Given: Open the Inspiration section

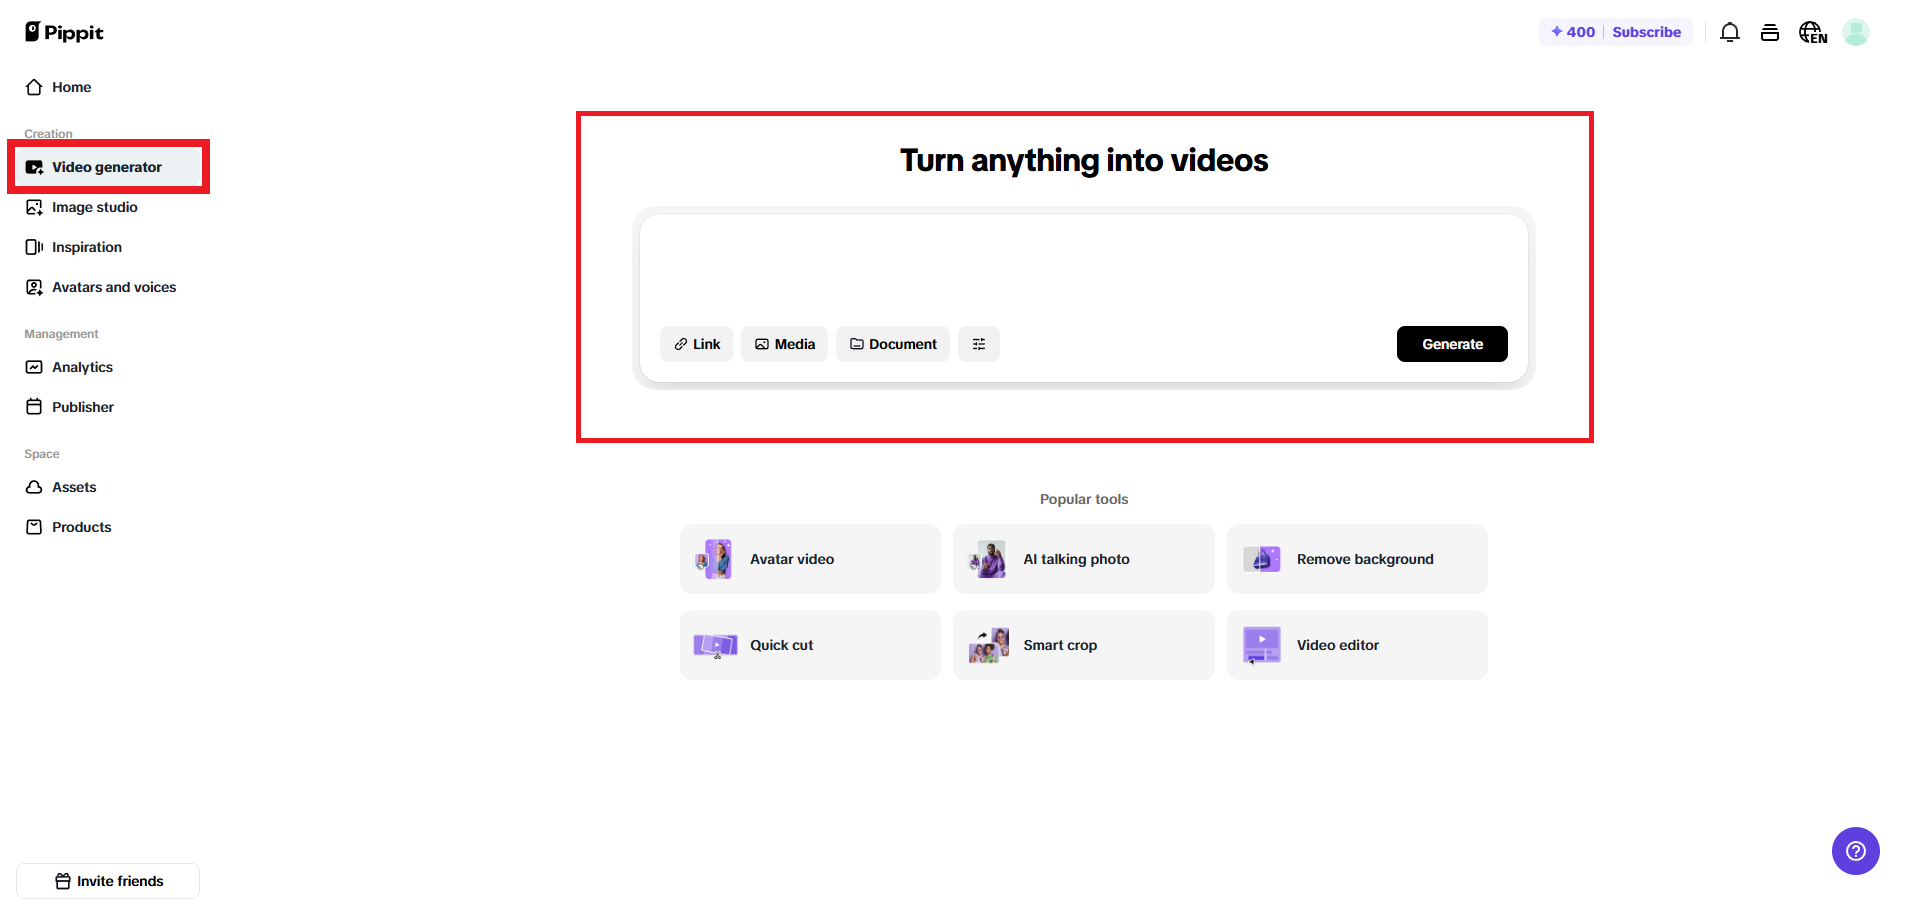Looking at the screenshot, I should tap(108, 247).
